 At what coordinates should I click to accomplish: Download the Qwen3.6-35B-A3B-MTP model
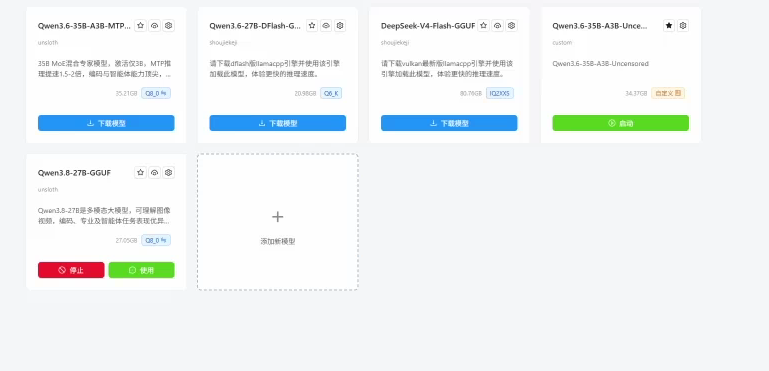click(106, 123)
